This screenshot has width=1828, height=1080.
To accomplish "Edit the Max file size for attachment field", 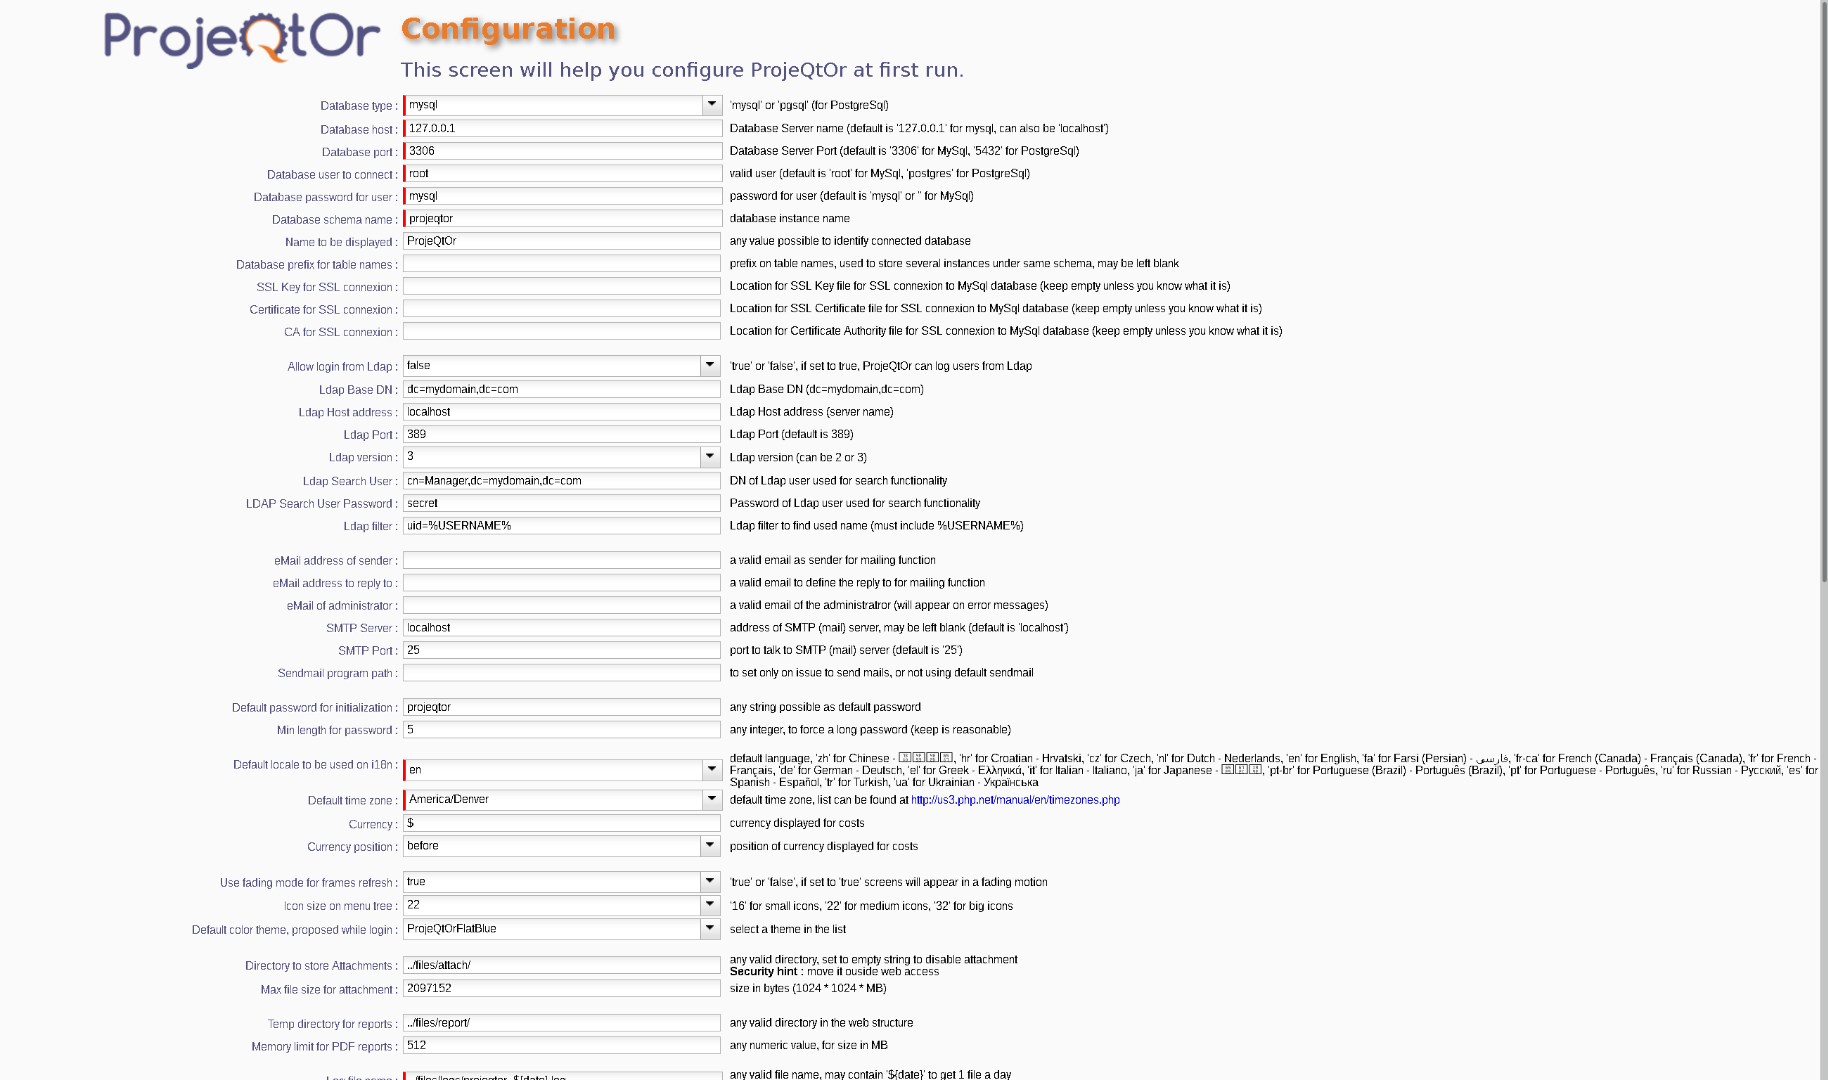I will [x=562, y=989].
